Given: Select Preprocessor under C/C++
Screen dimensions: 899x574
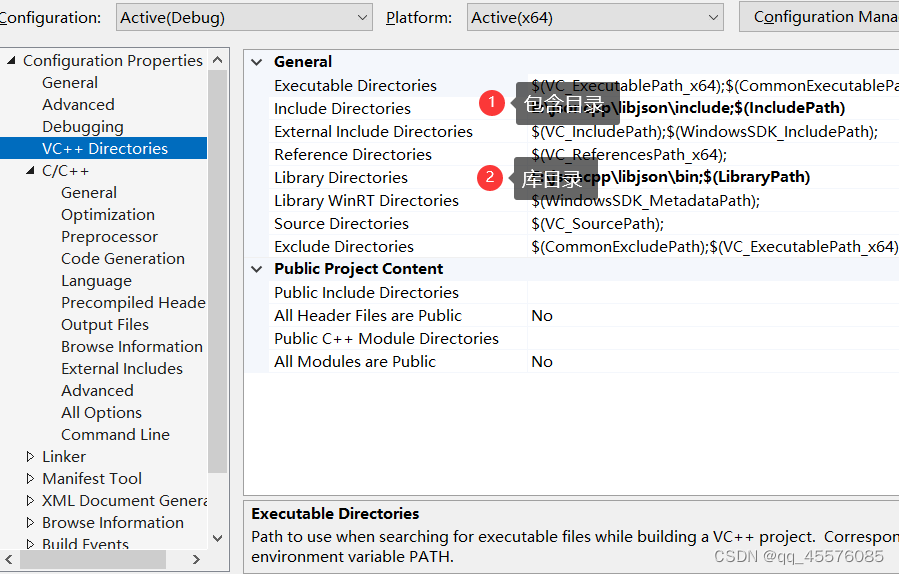Looking at the screenshot, I should tap(109, 237).
